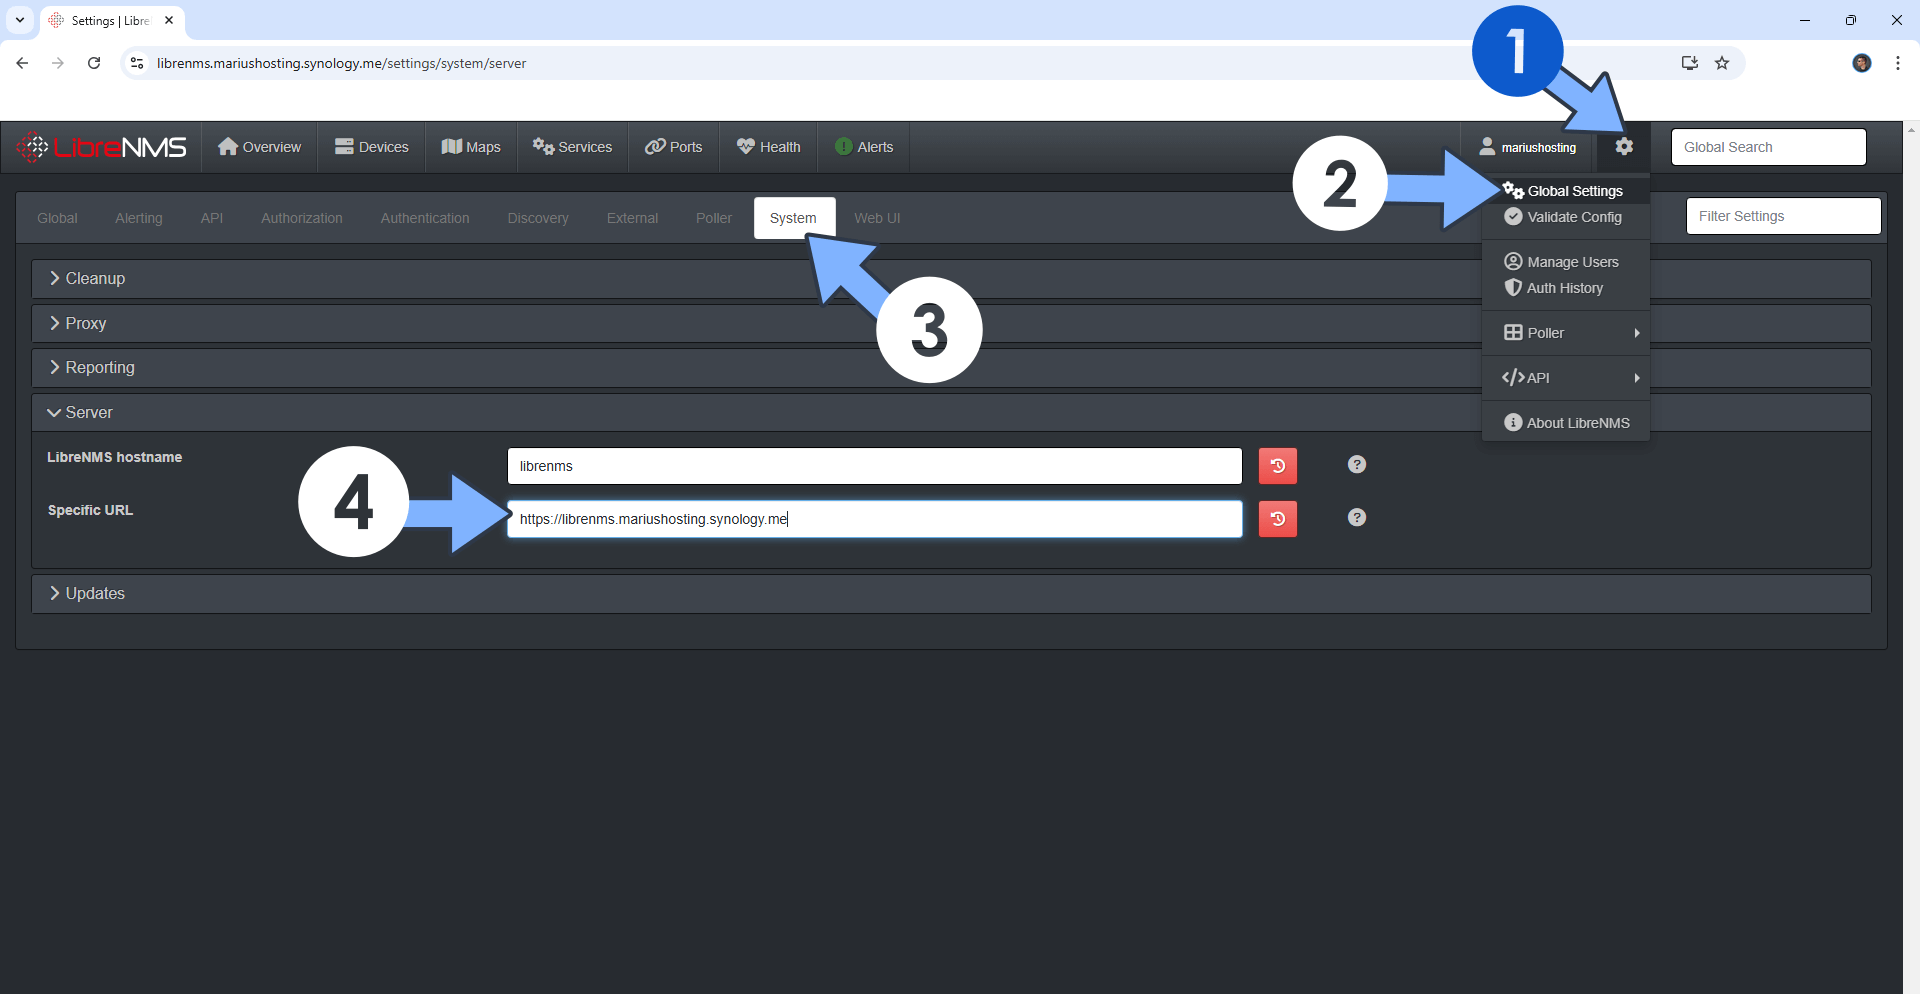Image resolution: width=1920 pixels, height=994 pixels.
Task: Open the Health menu
Action: coord(768,147)
